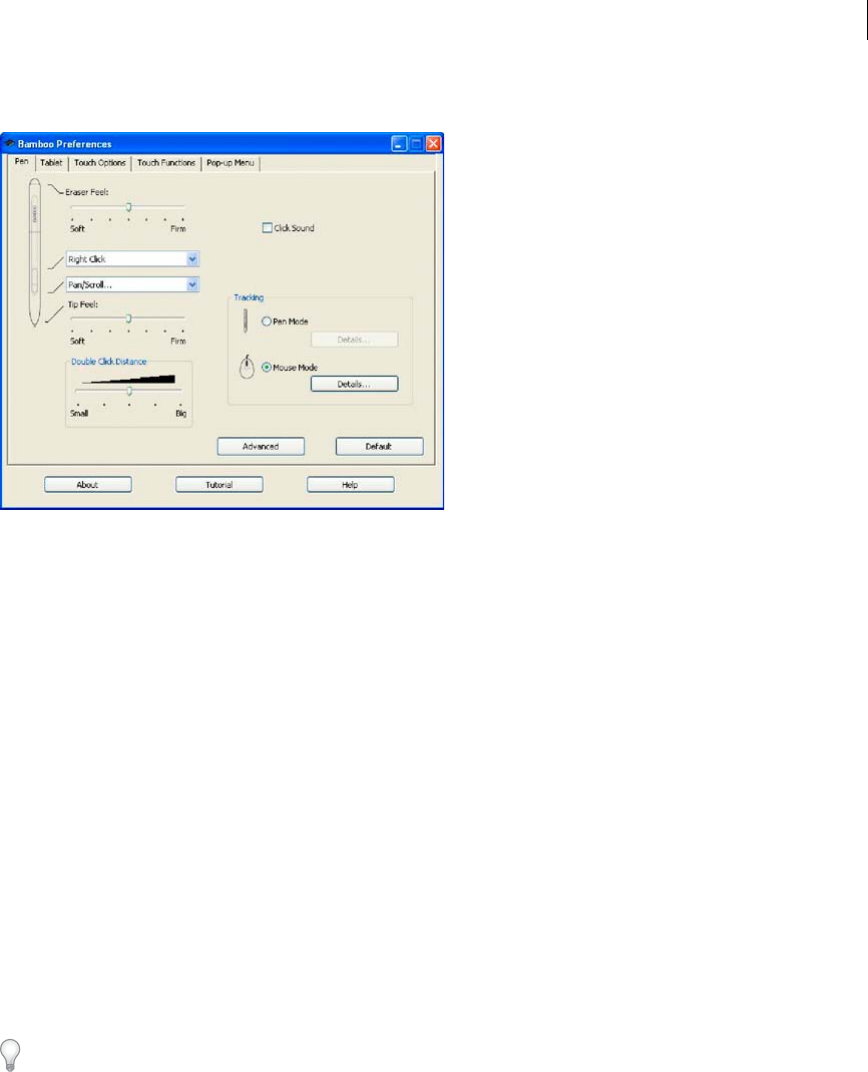Click the Soft label under Tip Feel

coord(78,340)
